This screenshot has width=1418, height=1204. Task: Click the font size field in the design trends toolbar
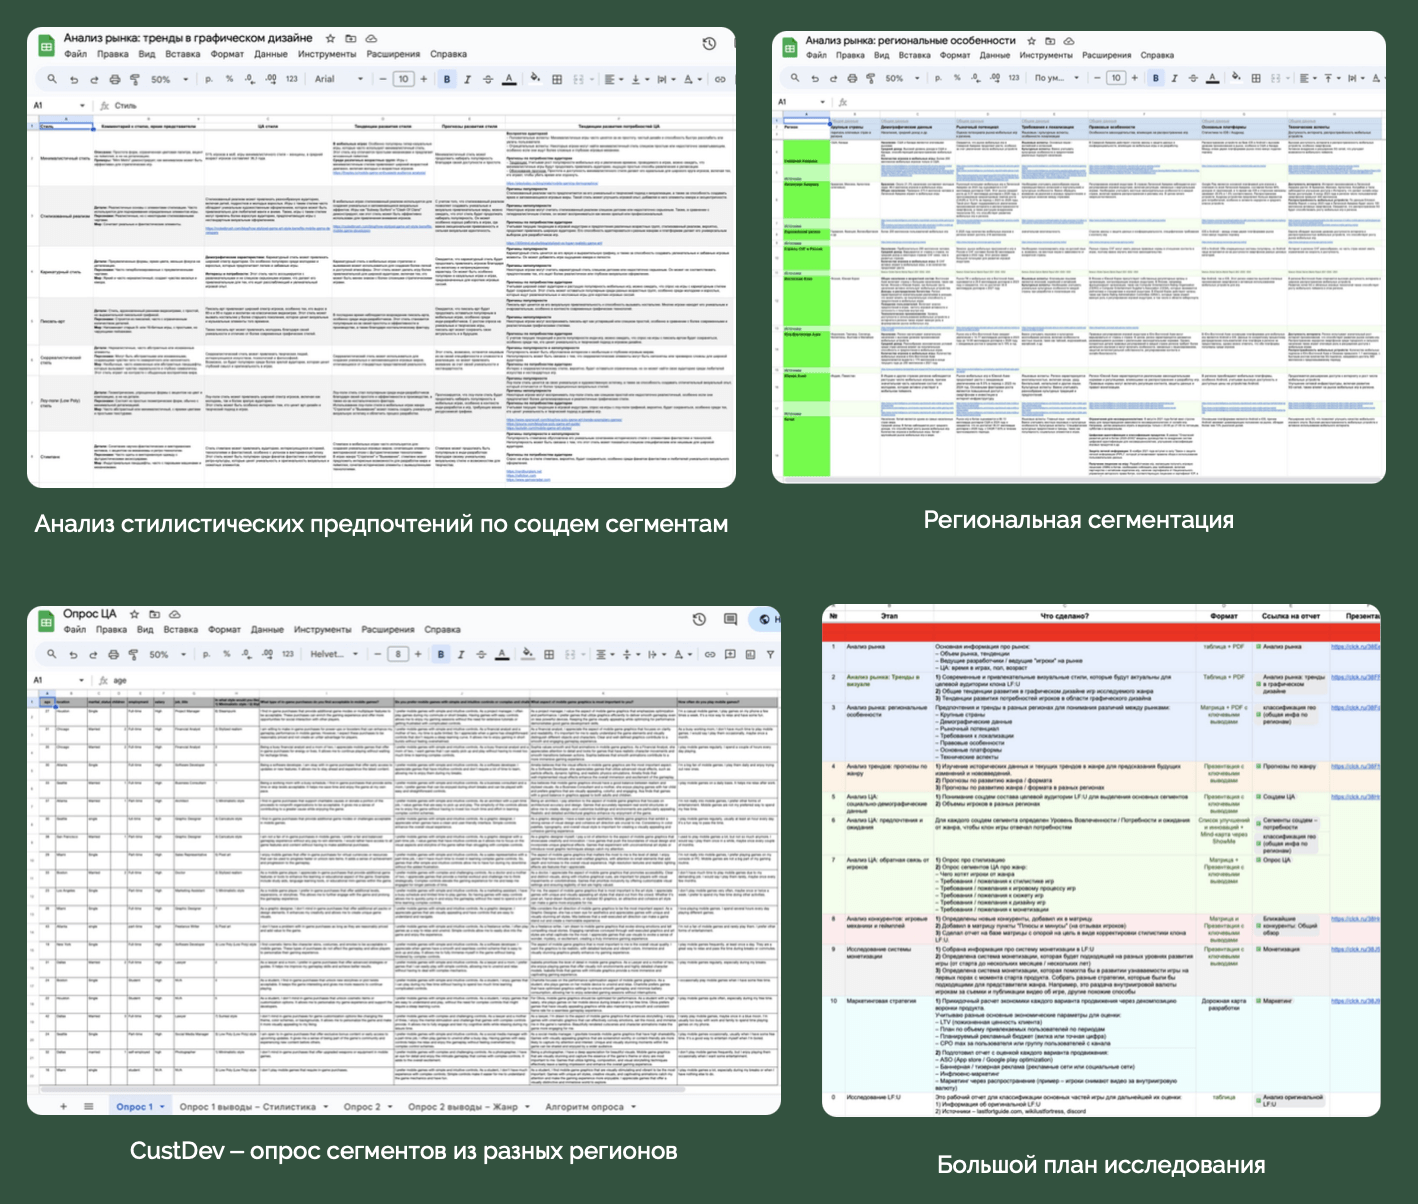pyautogui.click(x=403, y=79)
